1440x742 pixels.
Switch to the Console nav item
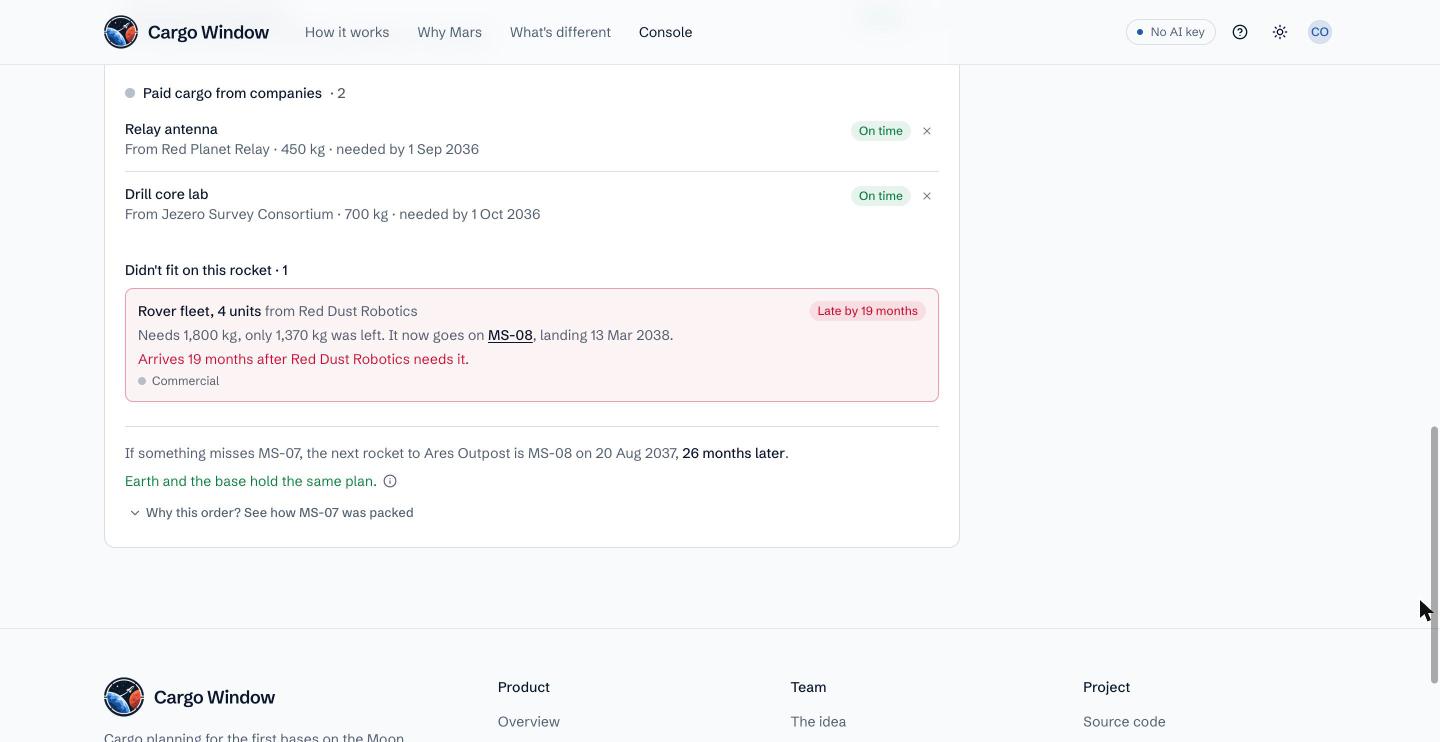666,32
